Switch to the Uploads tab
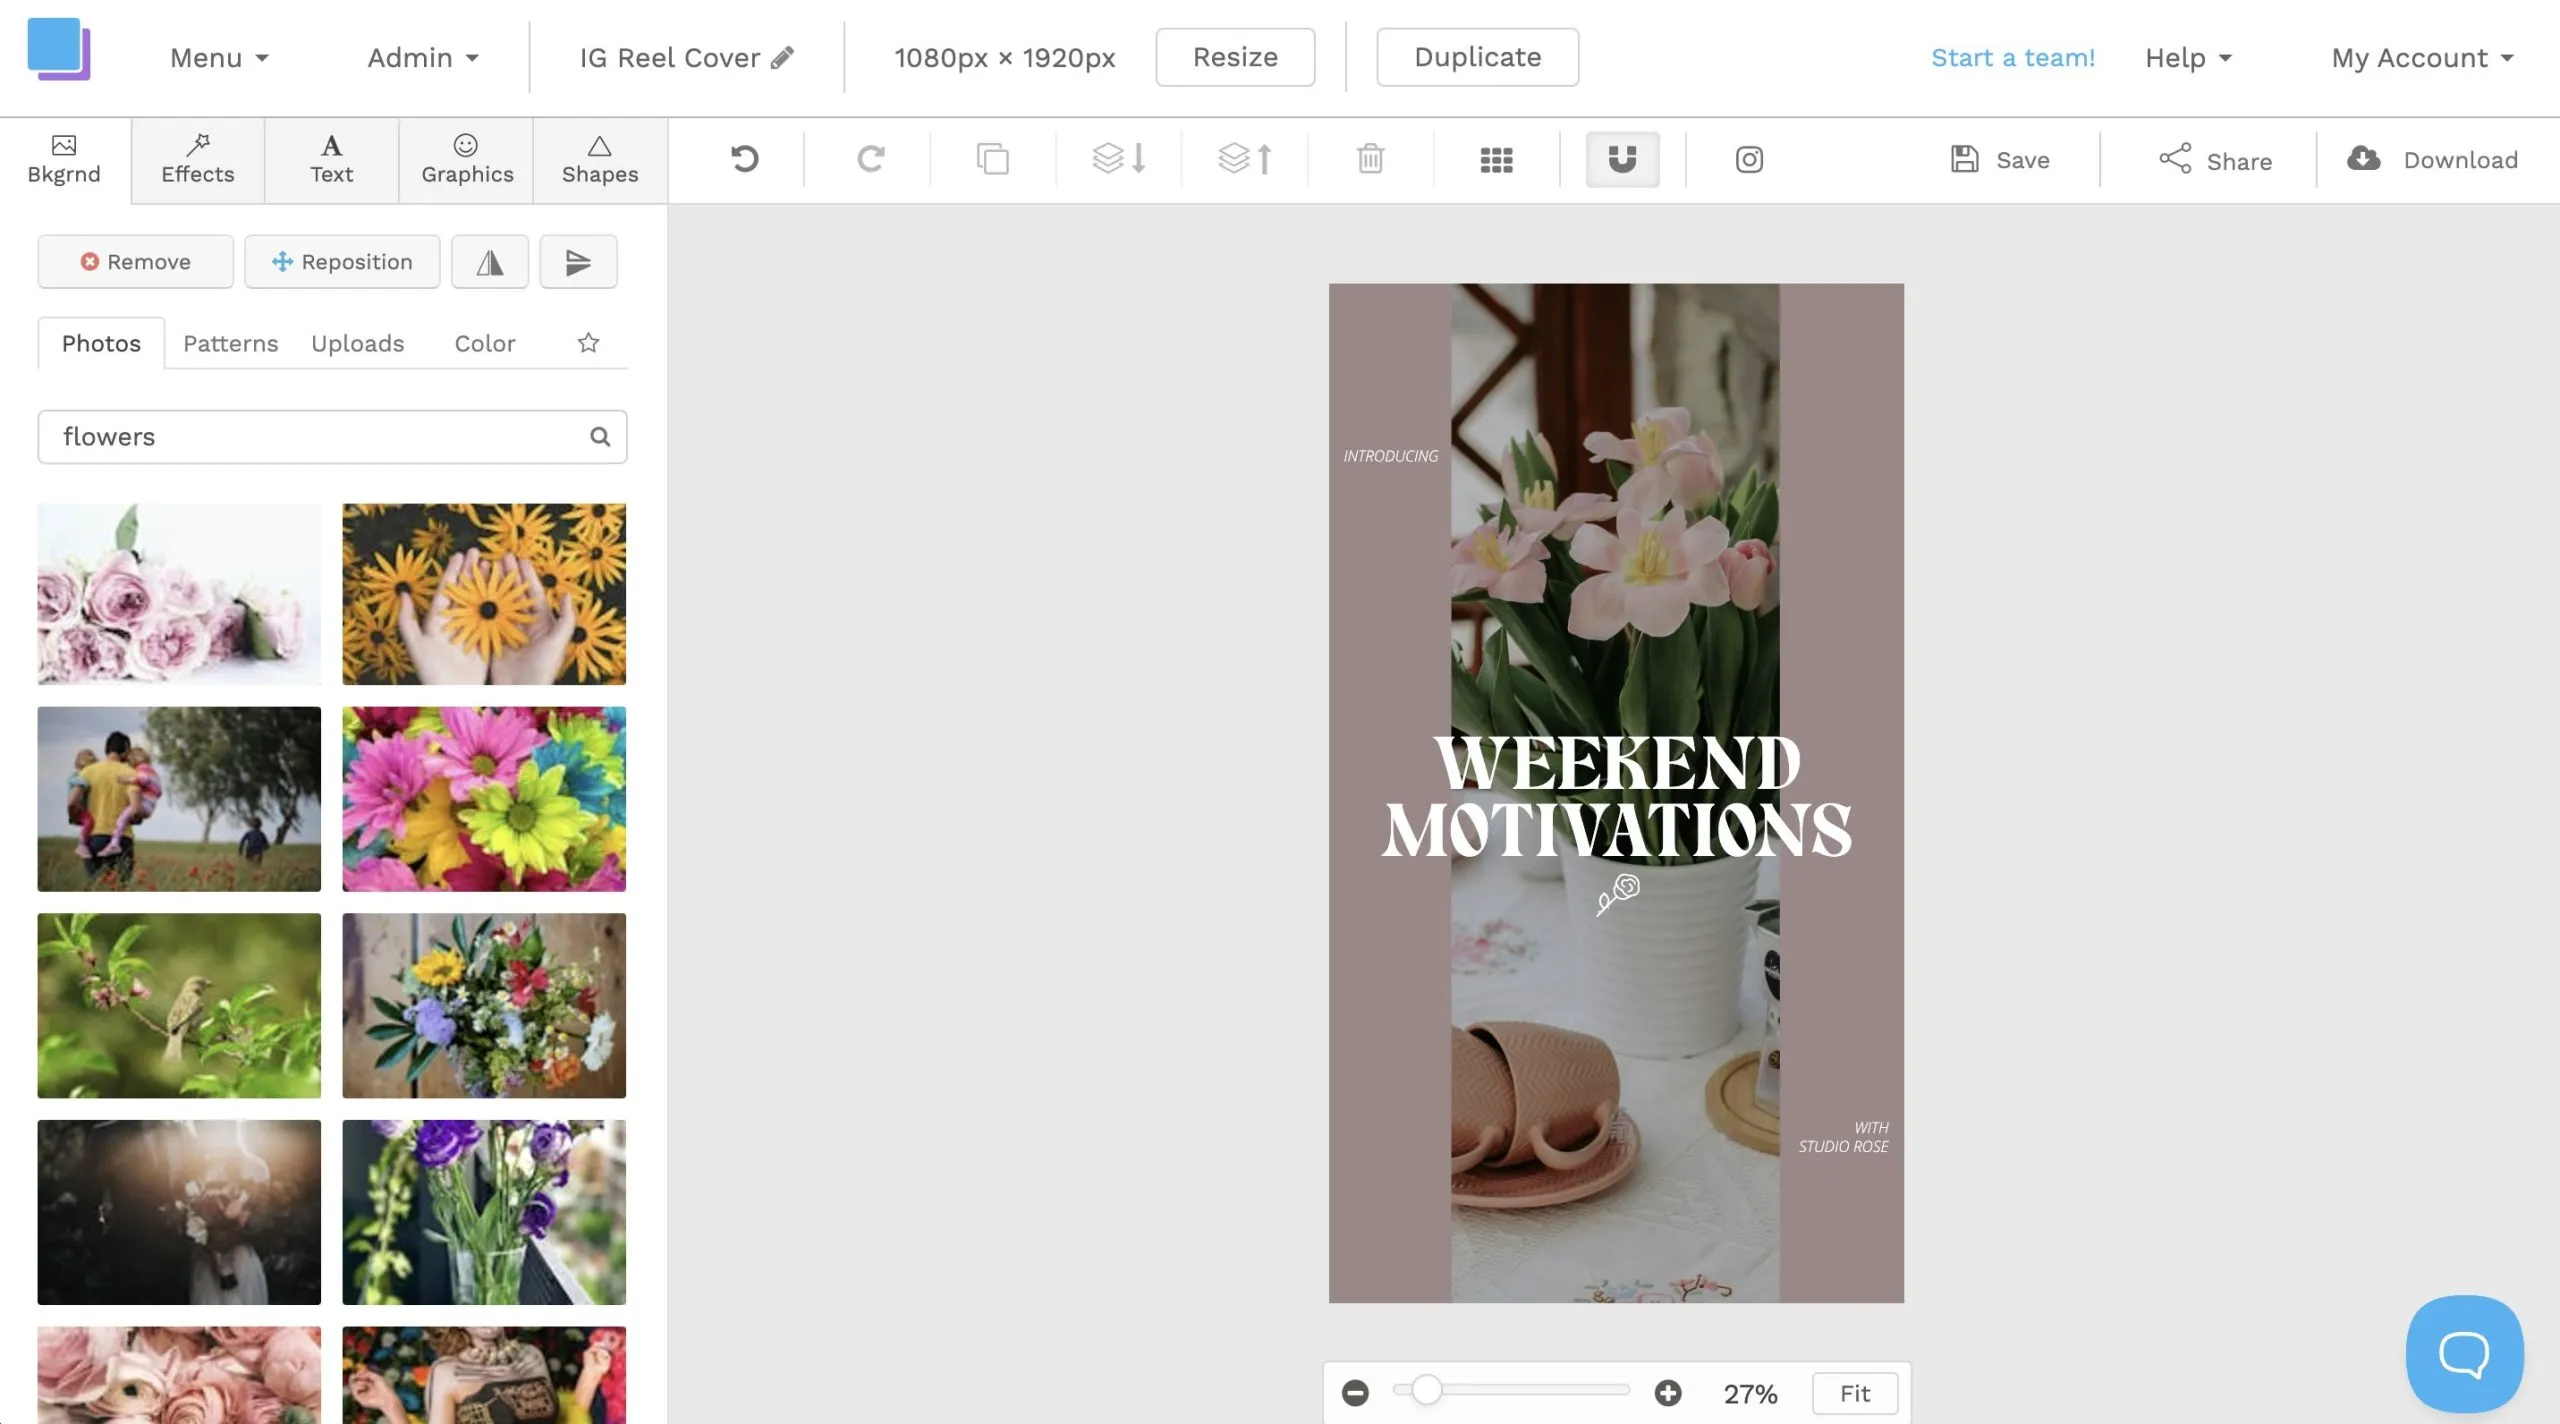Screen dimensions: 2560x1424 357,343
